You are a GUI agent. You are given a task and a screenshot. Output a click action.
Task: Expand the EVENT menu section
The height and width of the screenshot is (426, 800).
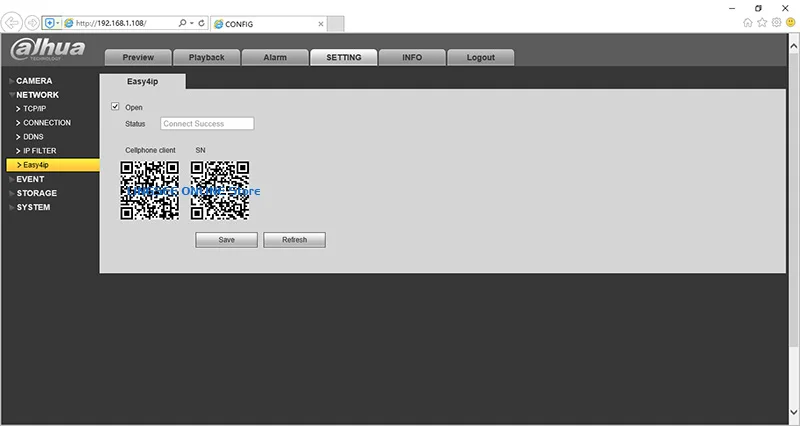[x=30, y=179]
